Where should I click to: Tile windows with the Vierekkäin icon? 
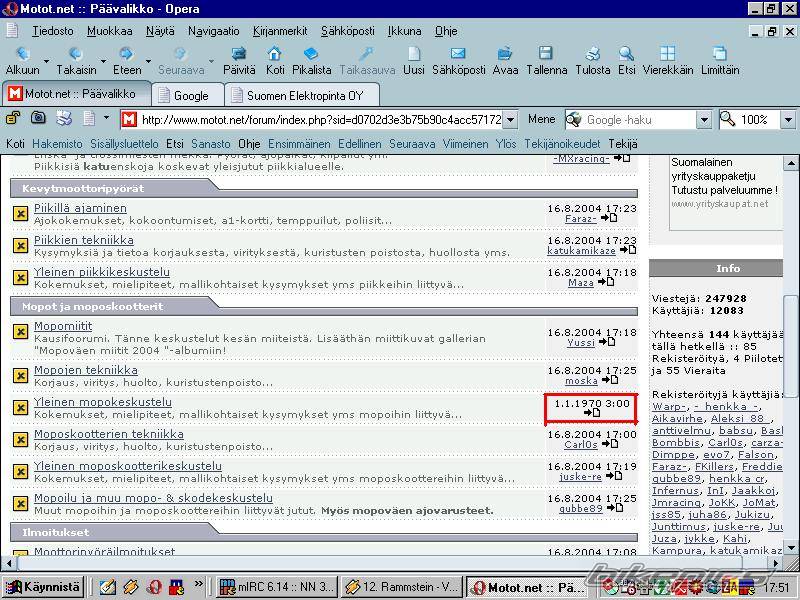(668, 54)
